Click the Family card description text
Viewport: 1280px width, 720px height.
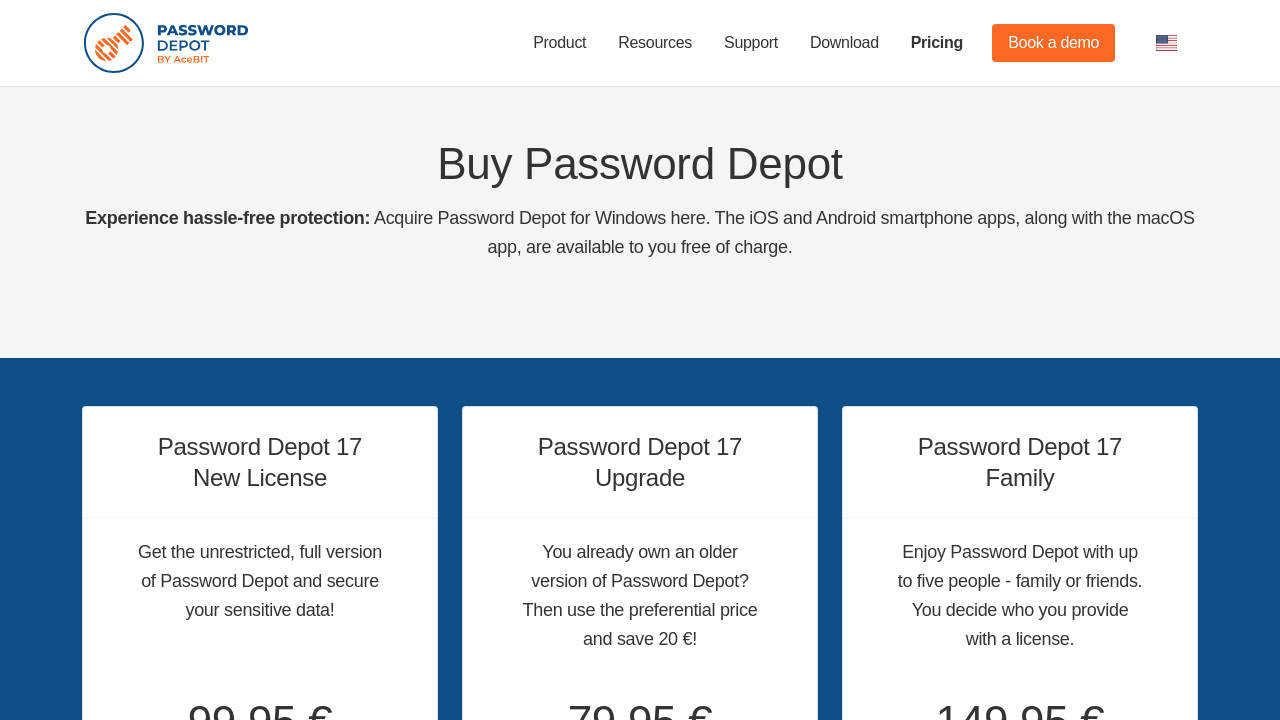coord(1019,596)
